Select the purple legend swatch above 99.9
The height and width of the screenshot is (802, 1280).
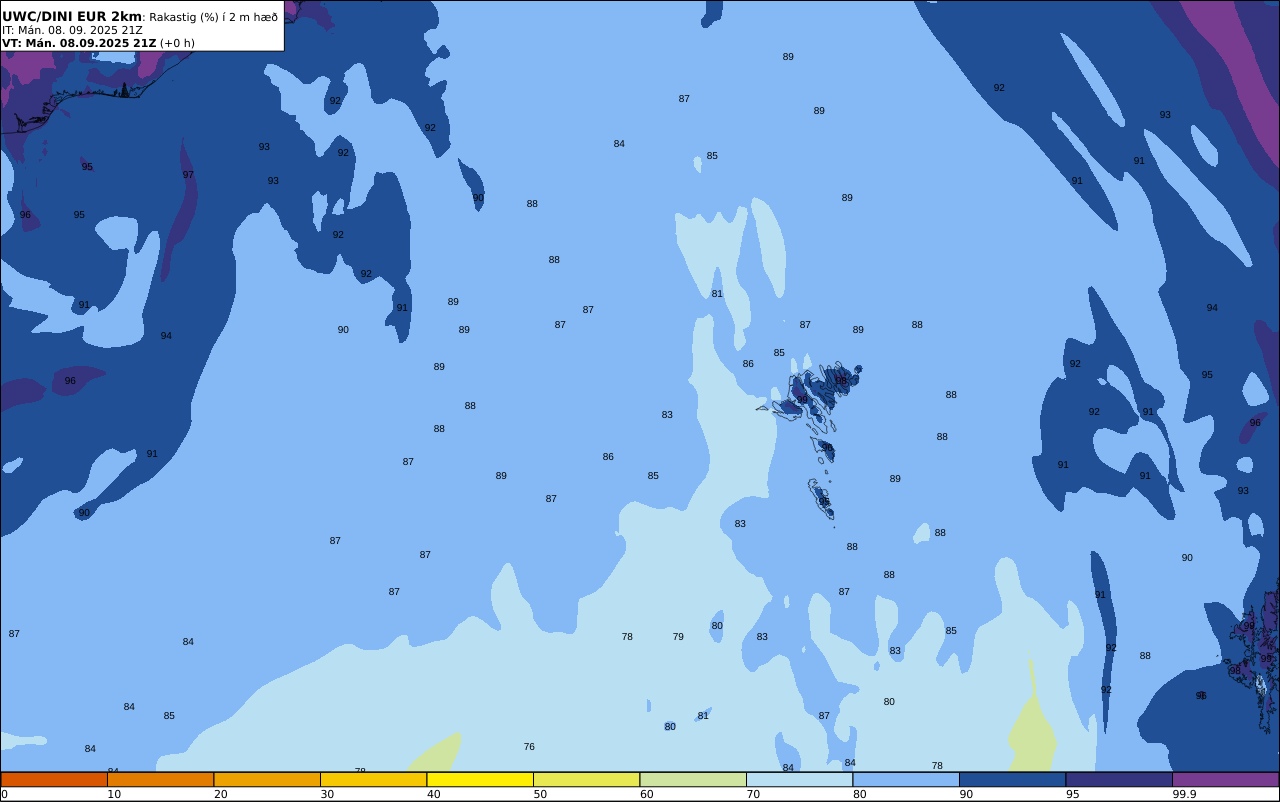click(1225, 779)
